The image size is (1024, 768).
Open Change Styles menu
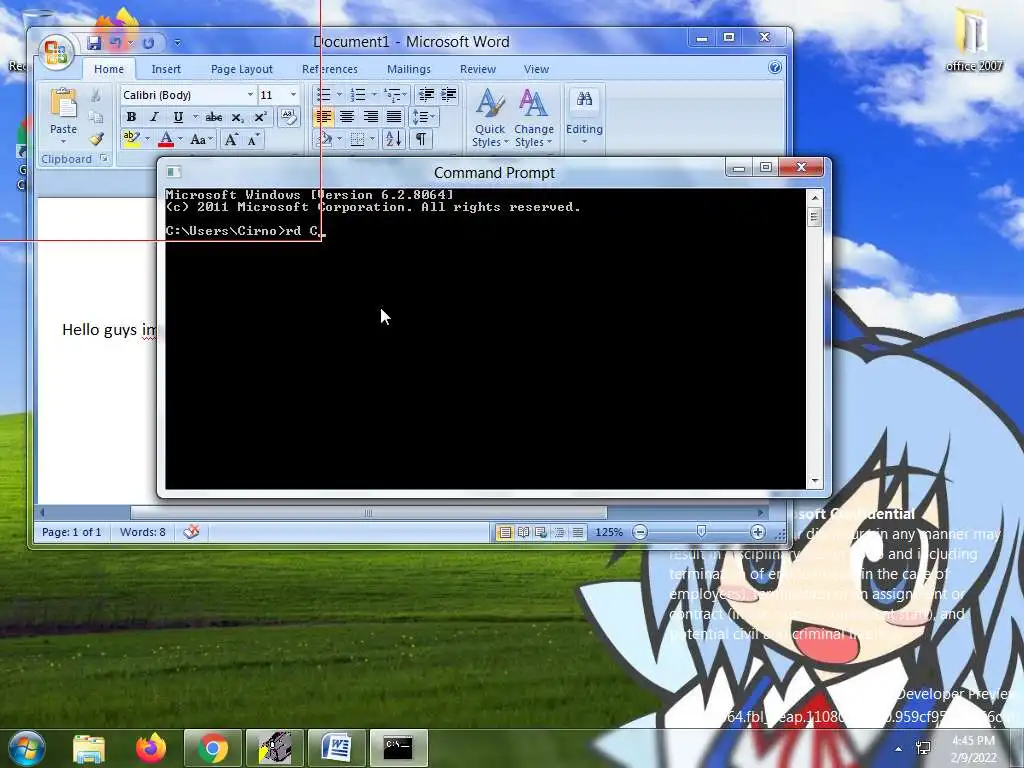534,118
